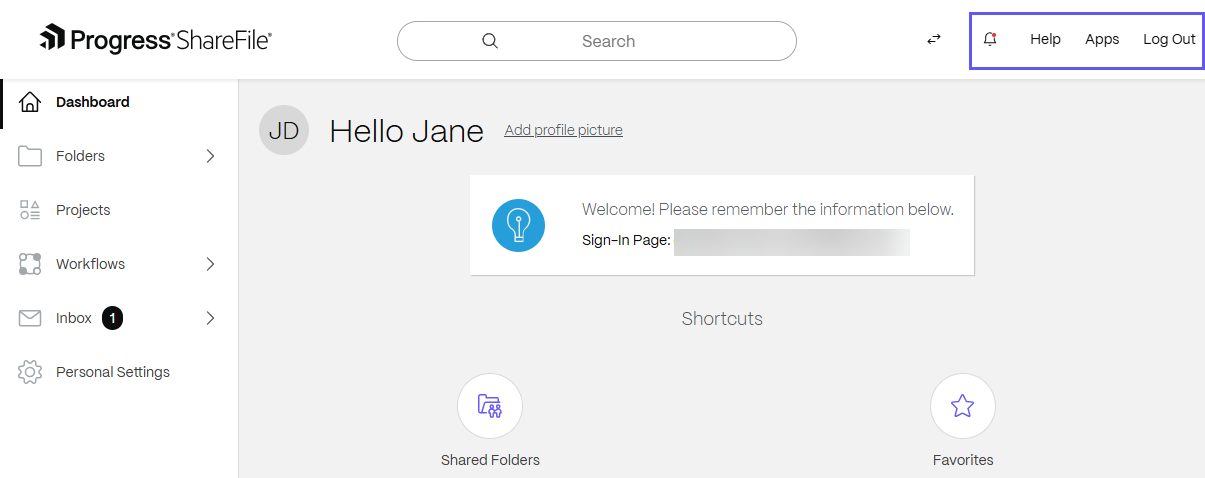Viewport: 1205px width, 478px height.
Task: Expand the Folders submenu chevron
Action: pos(210,156)
